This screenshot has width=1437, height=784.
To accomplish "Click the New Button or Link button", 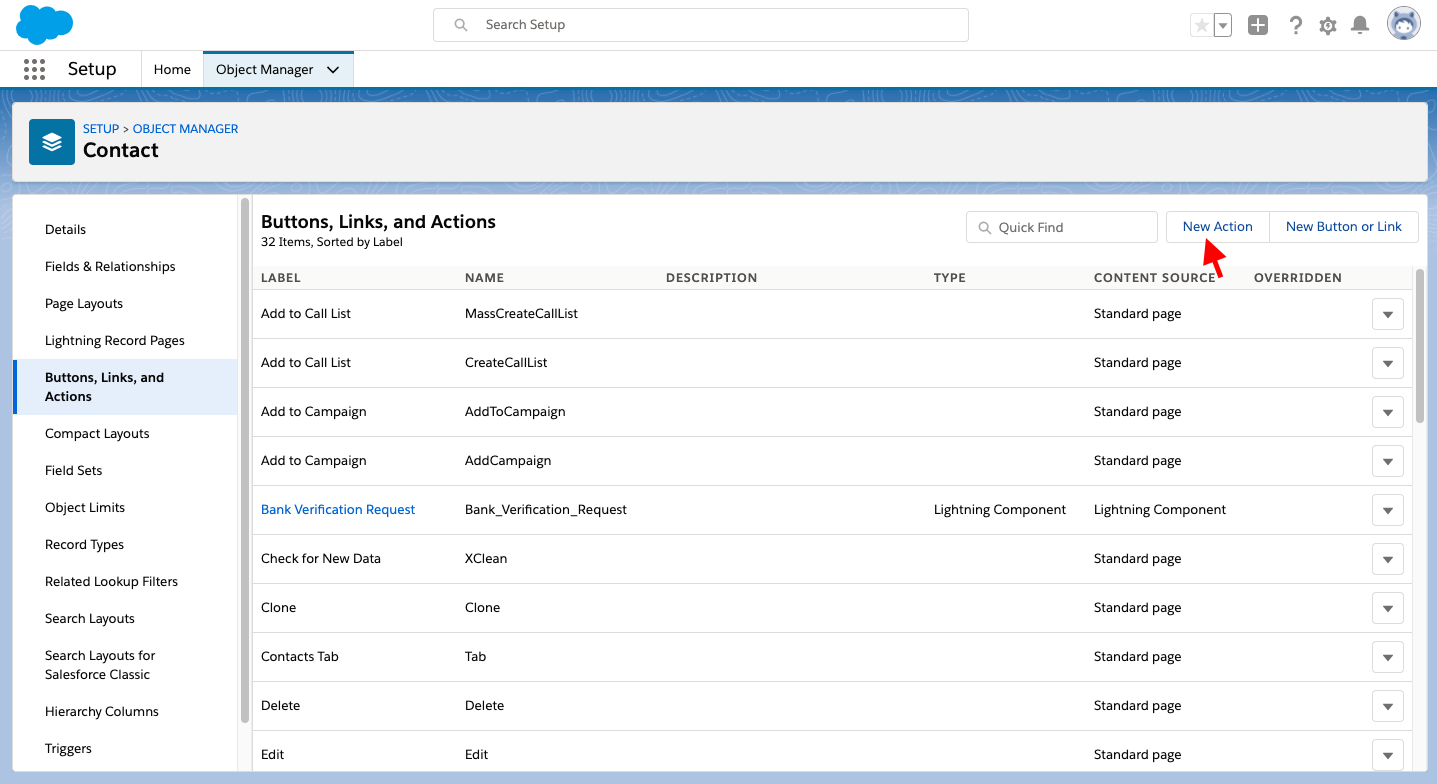I will pos(1344,227).
